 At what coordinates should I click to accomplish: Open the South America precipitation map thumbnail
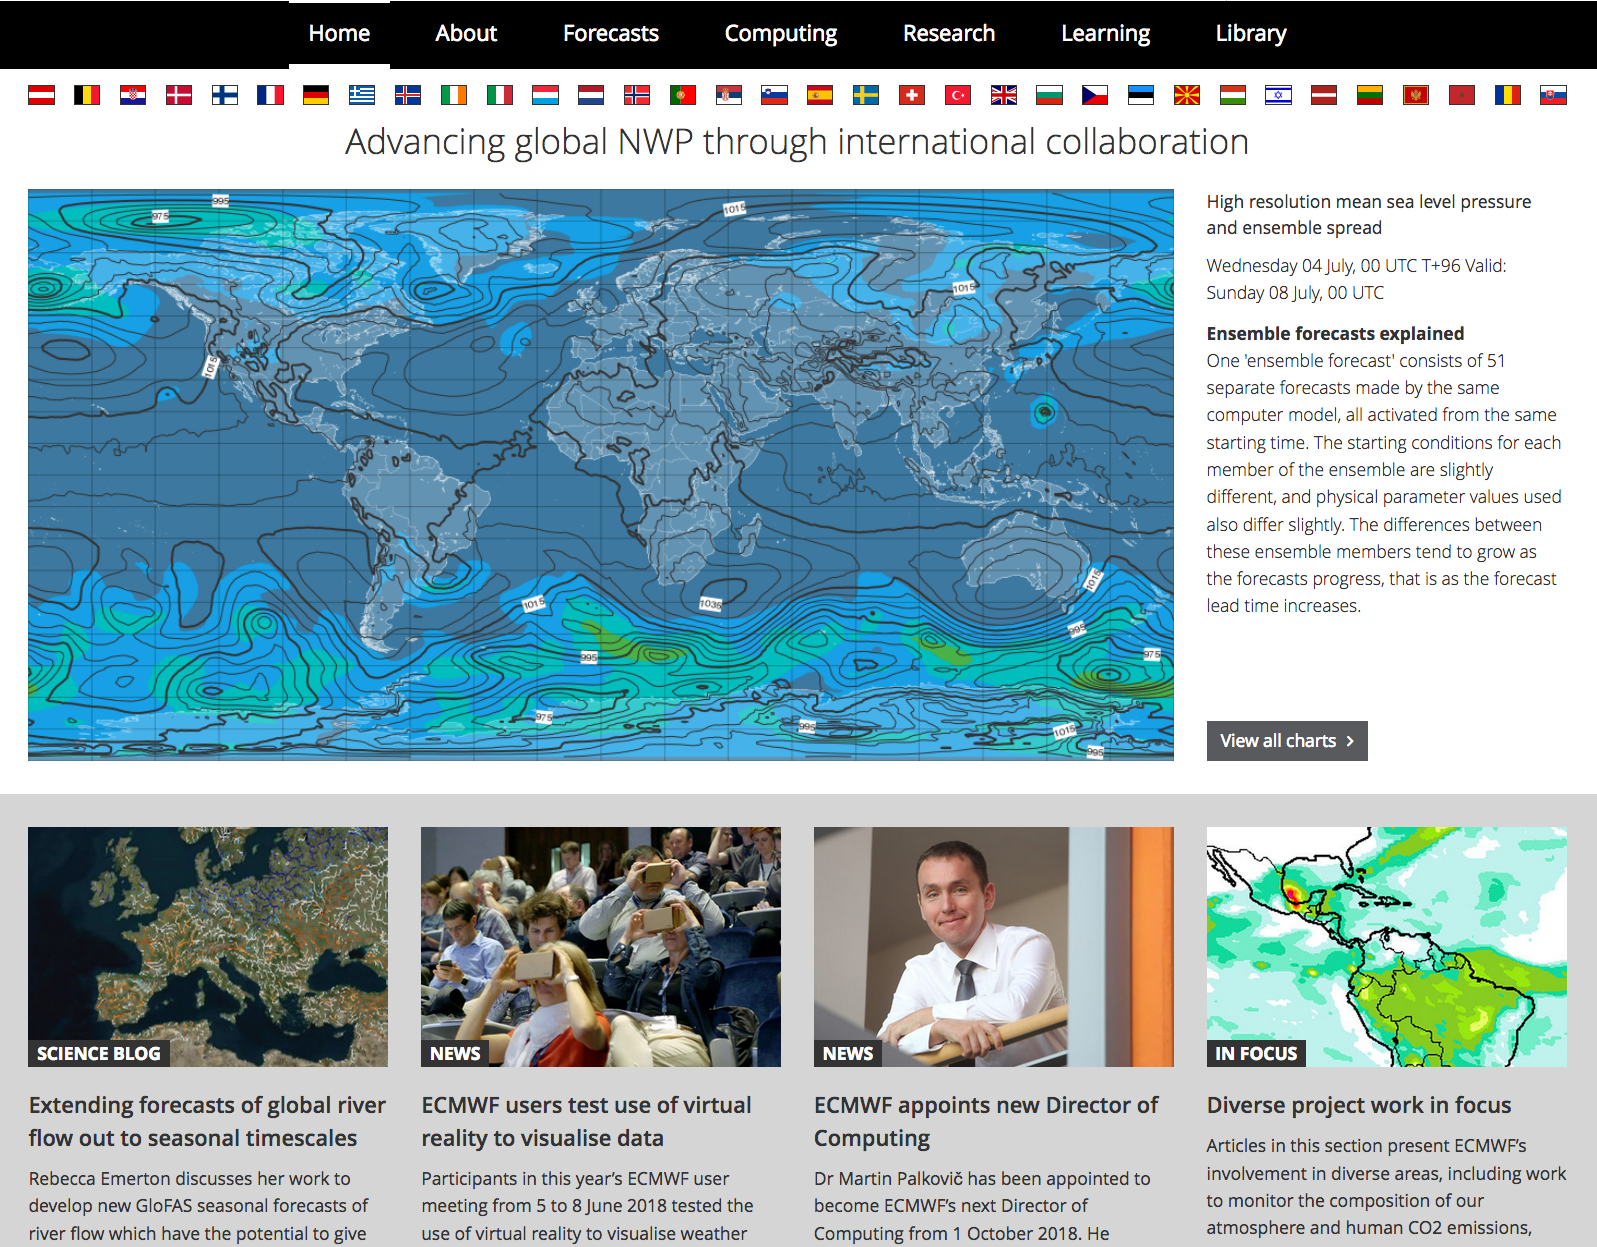pos(1387,947)
